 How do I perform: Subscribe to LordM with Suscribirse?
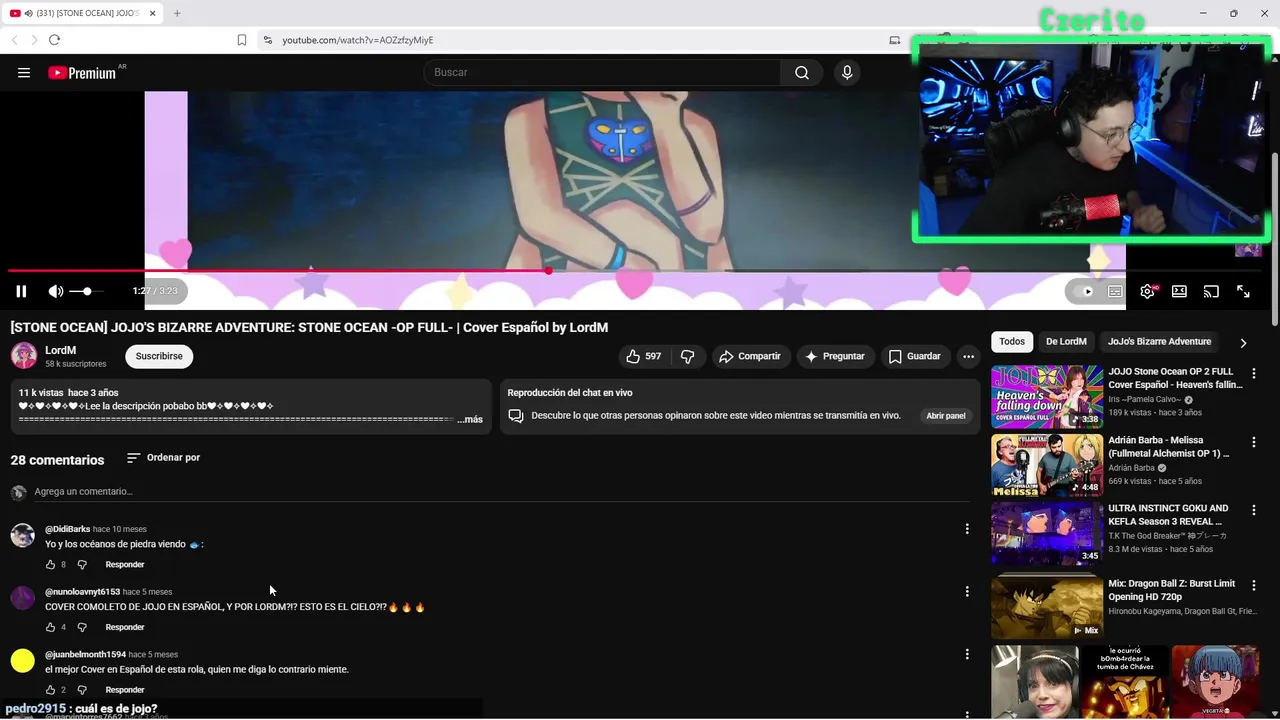(159, 356)
